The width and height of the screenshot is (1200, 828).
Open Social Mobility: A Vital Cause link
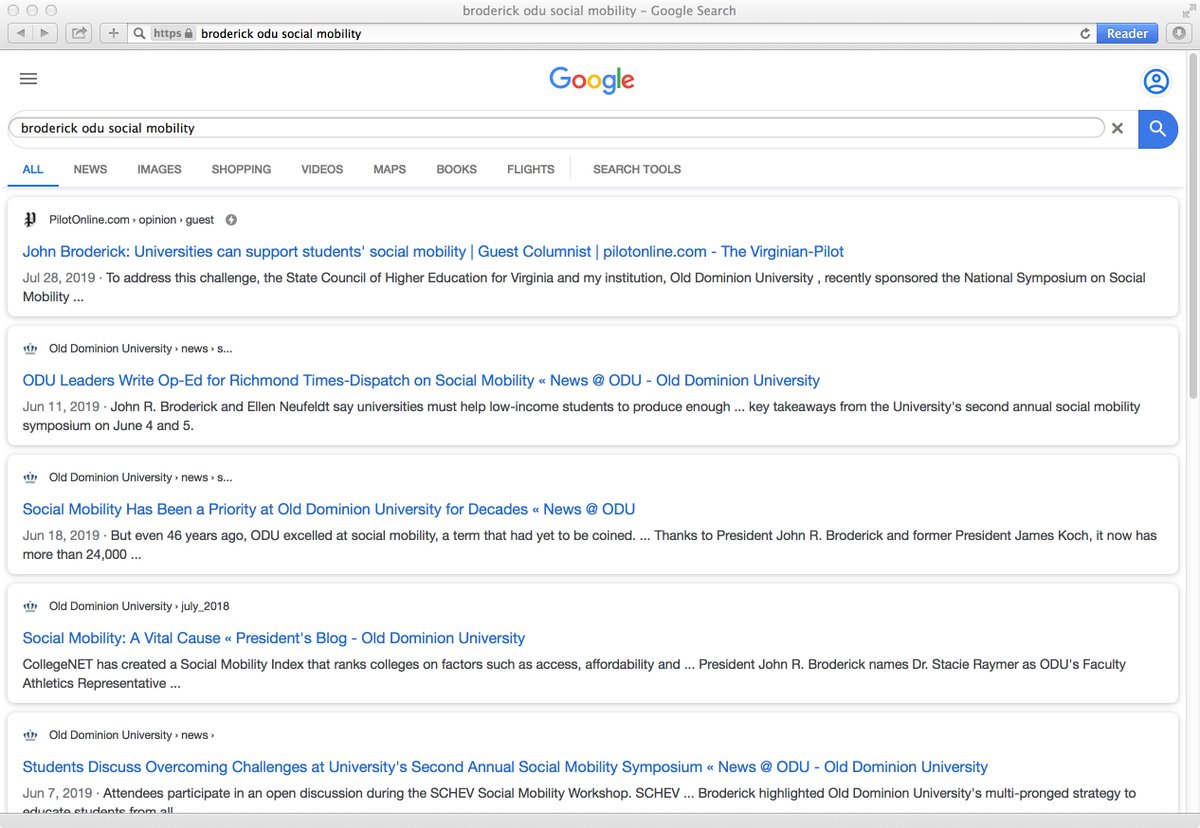[x=274, y=639]
